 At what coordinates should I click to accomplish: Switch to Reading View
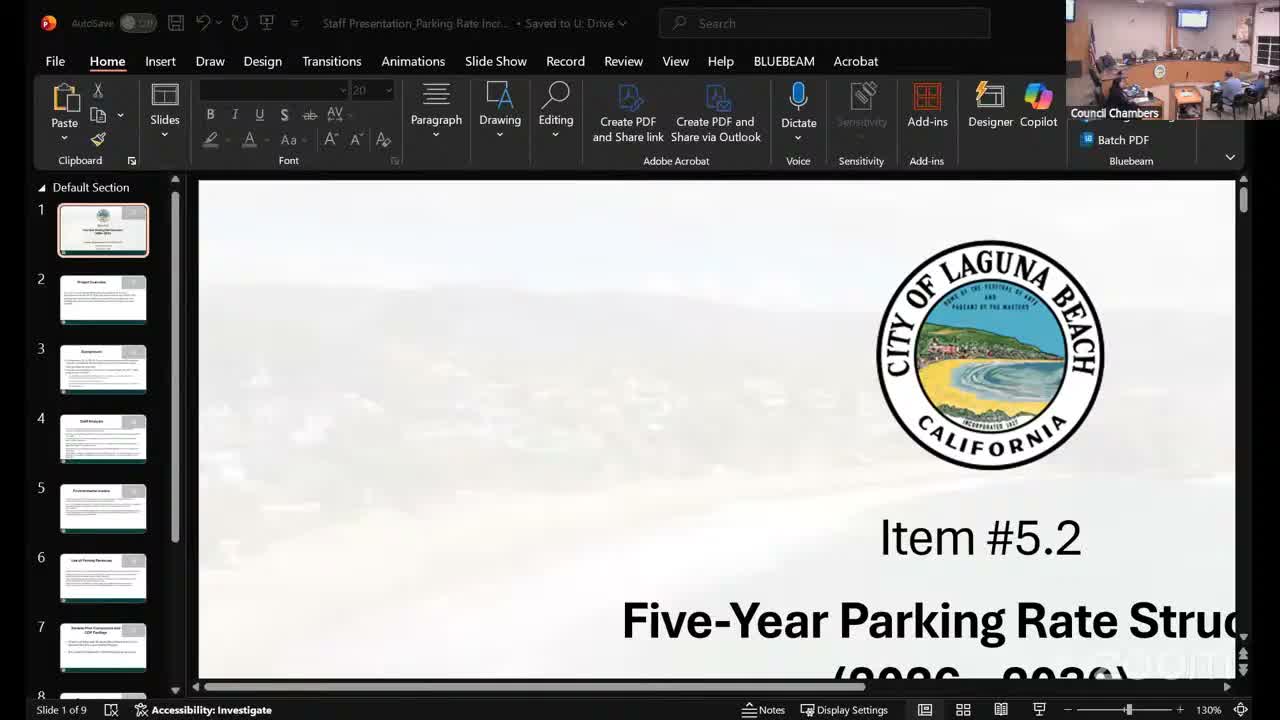[1001, 710]
